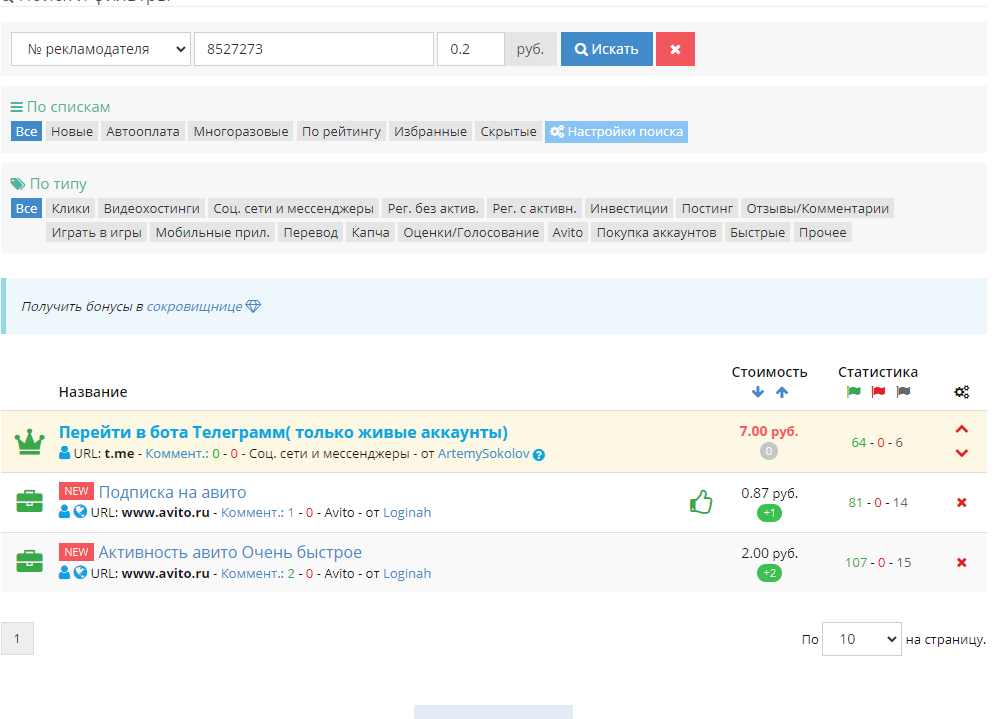
Task: Select Все in the По типу filters
Action: tap(26, 208)
